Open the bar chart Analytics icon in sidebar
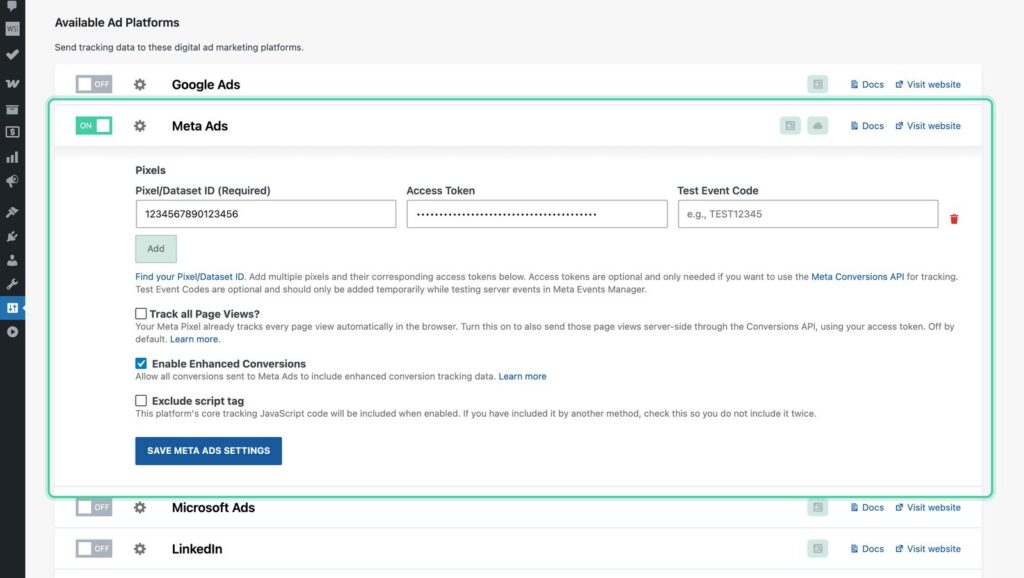 click(x=12, y=157)
